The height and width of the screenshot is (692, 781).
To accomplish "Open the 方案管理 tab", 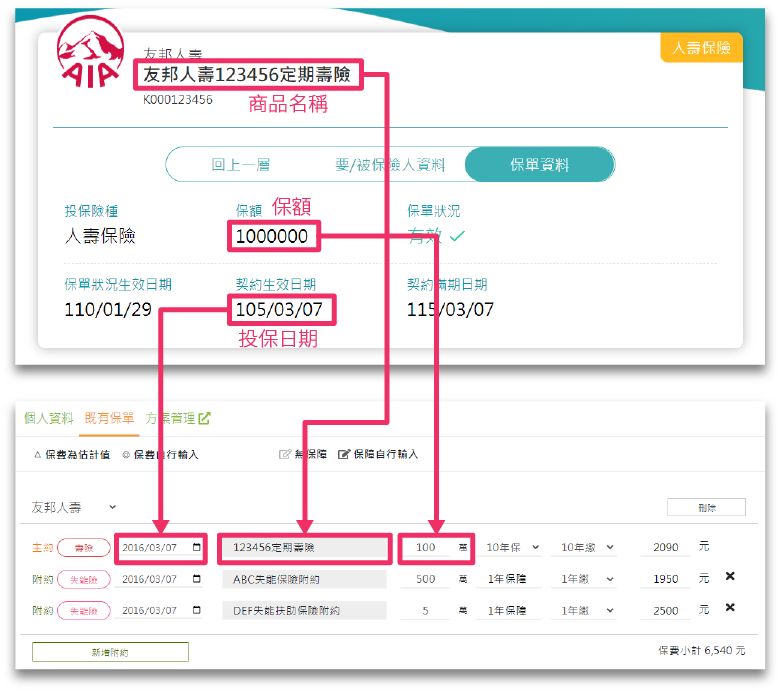I will point(170,418).
